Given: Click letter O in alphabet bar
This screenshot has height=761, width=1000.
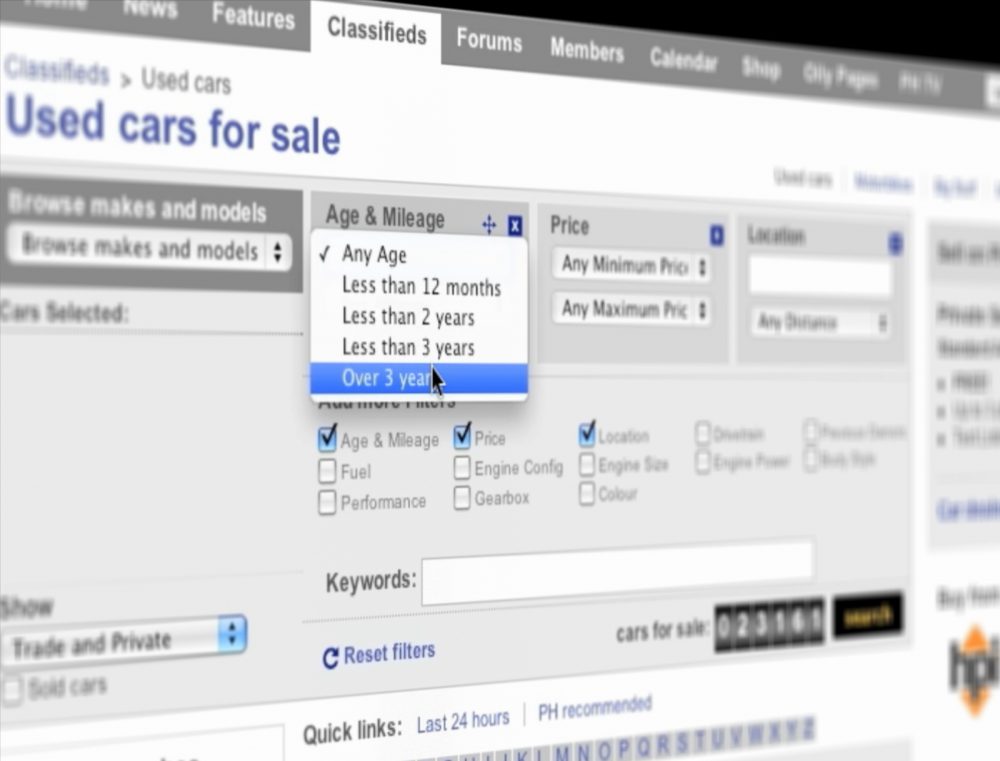Looking at the screenshot, I should coord(604,749).
